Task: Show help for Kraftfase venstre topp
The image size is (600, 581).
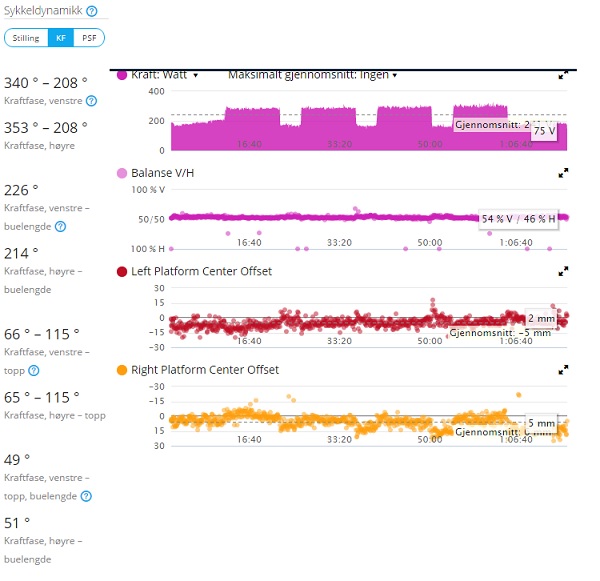Action: (34, 370)
